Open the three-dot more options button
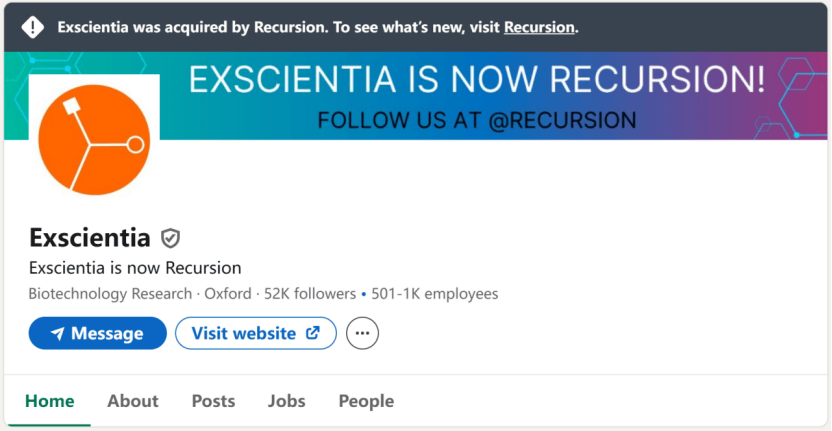 (x=362, y=333)
